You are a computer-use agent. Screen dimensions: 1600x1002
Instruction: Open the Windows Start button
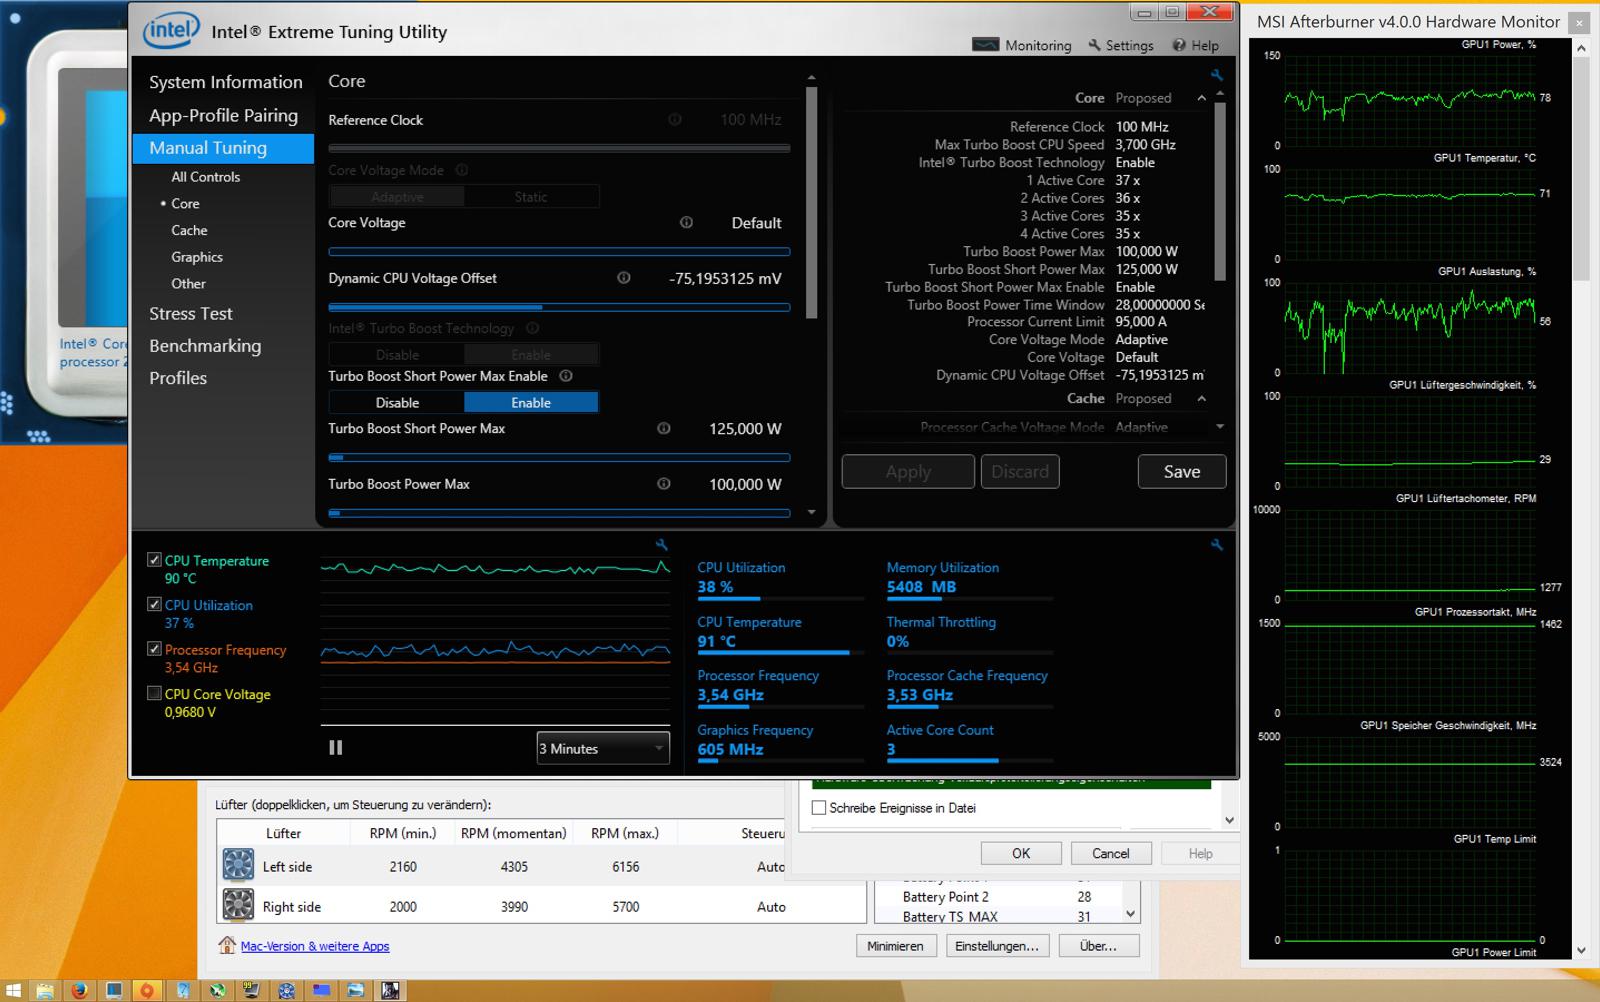click(11, 991)
